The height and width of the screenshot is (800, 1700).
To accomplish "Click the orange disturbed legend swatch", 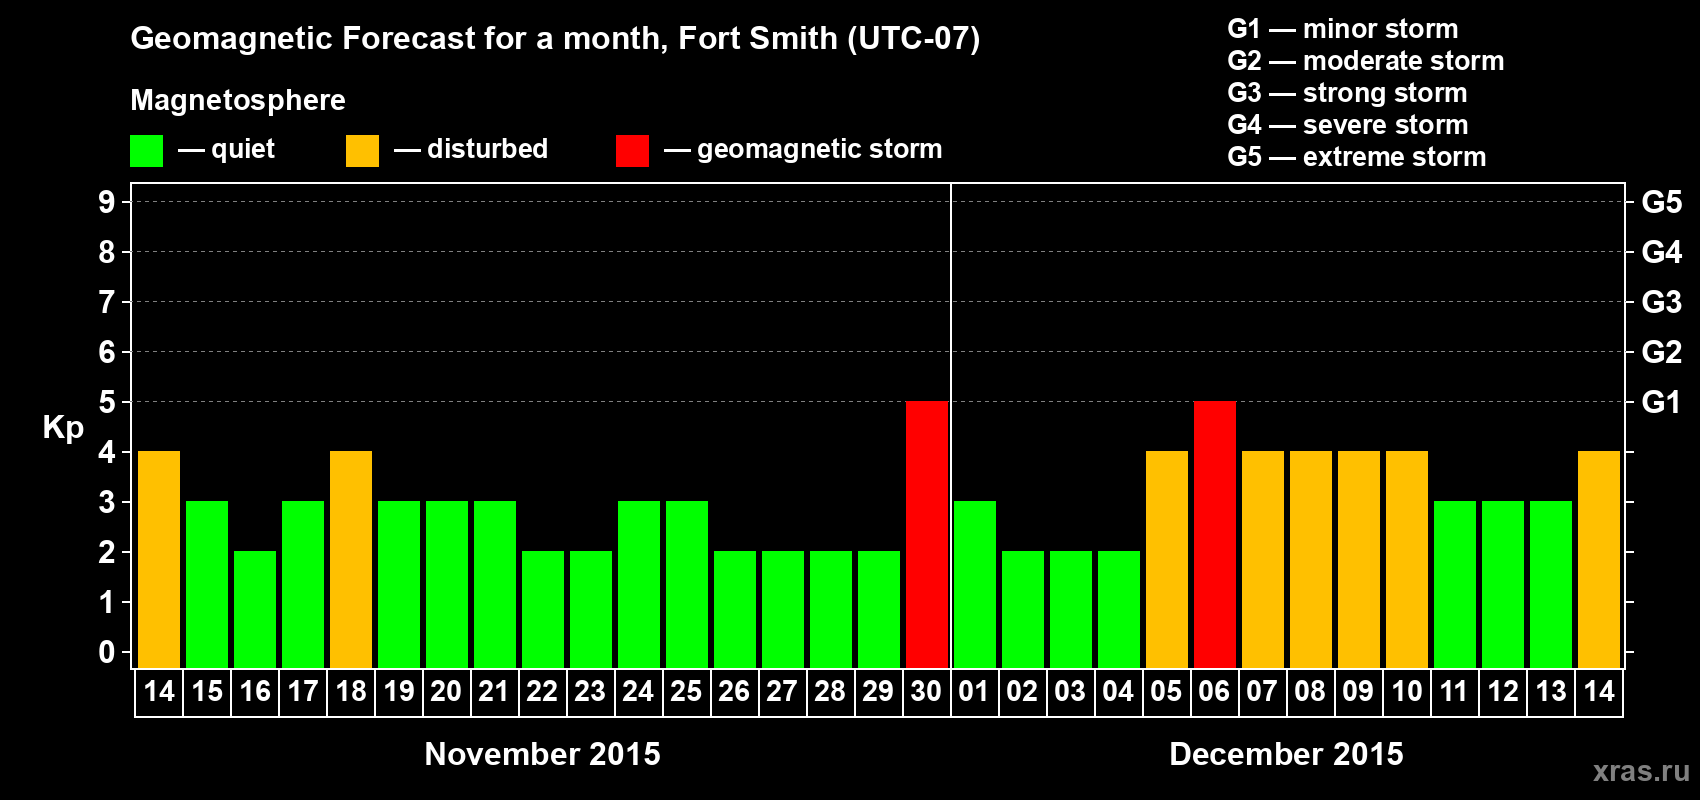I will (x=362, y=151).
